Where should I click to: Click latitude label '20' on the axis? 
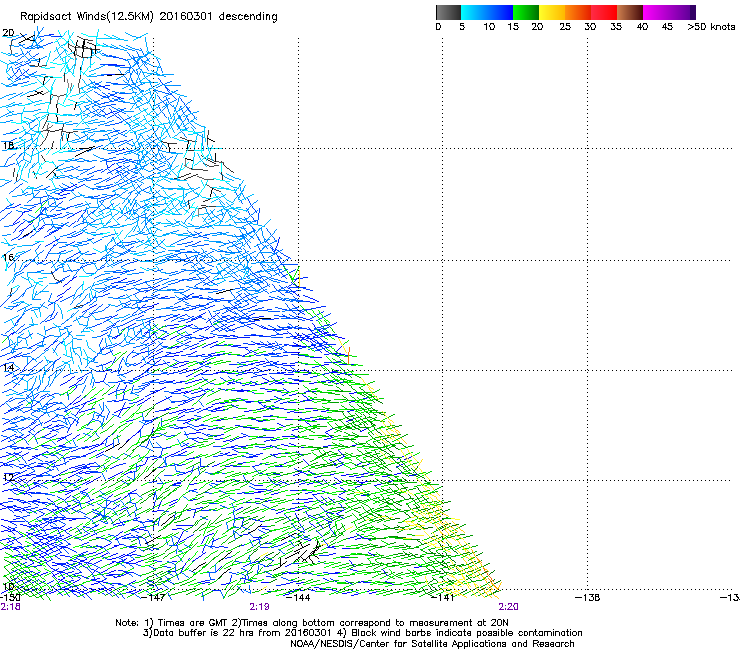coord(8,33)
